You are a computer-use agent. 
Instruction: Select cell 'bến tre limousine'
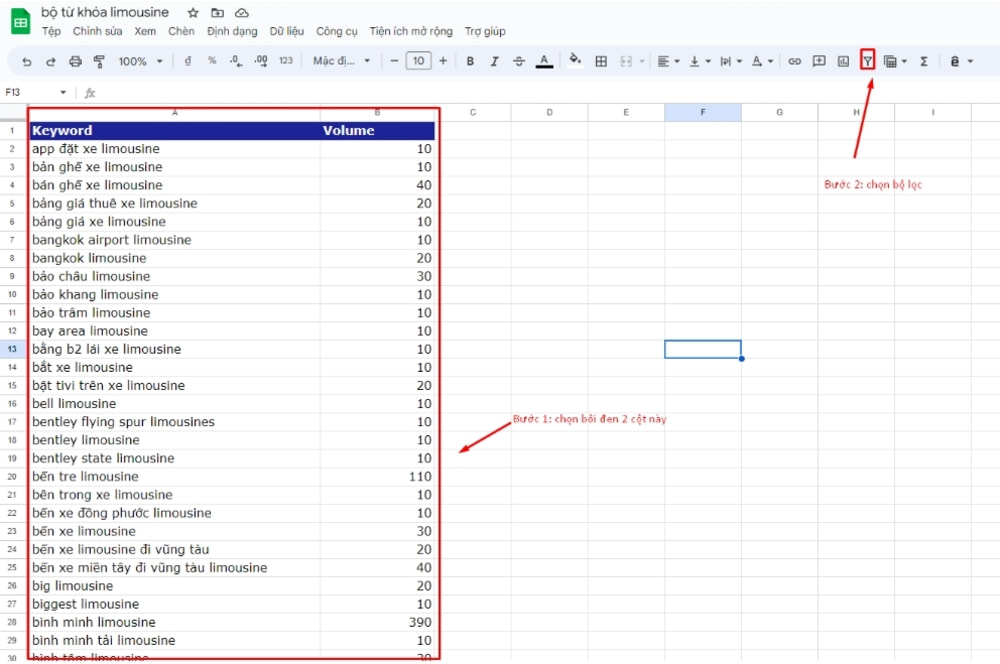point(174,476)
